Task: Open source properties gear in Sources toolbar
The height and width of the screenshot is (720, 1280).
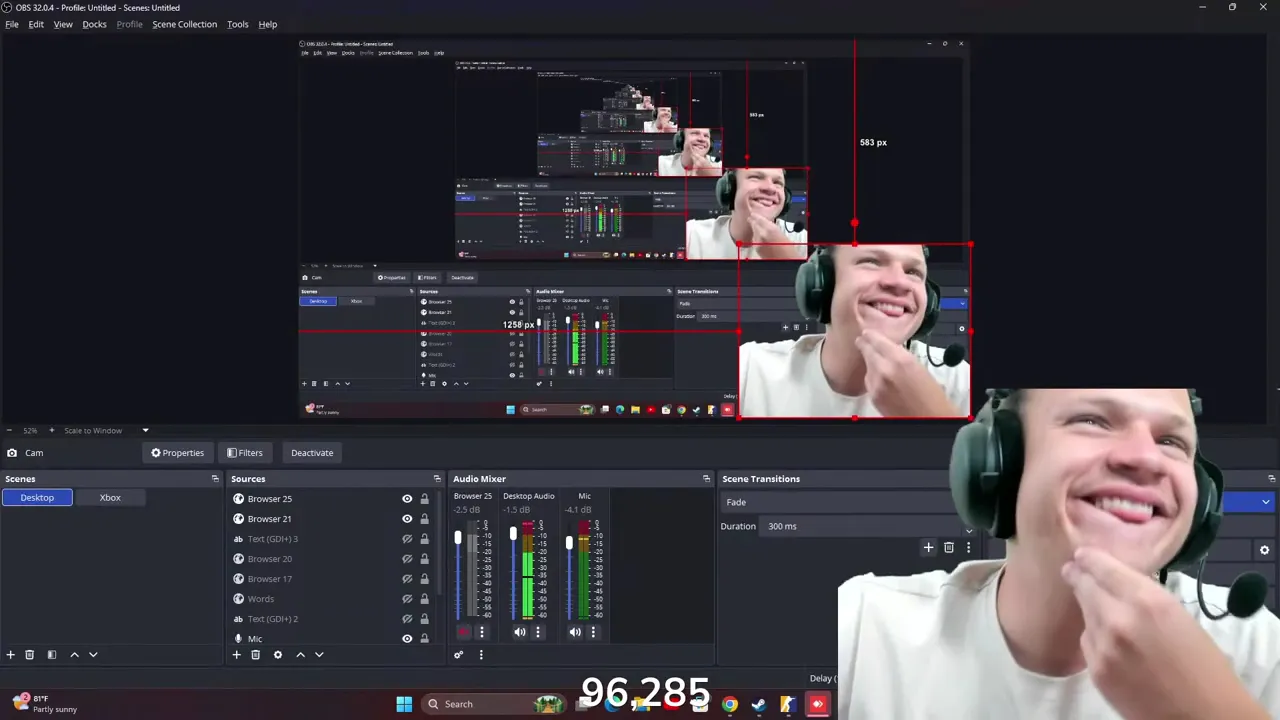Action: pyautogui.click(x=278, y=655)
